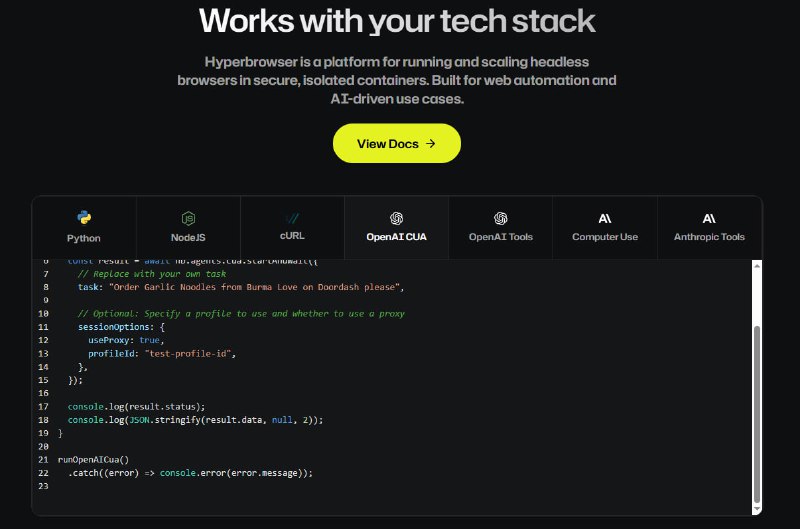The width and height of the screenshot is (800, 529).
Task: Select the OpenAI CUA tab label
Action: click(x=396, y=238)
